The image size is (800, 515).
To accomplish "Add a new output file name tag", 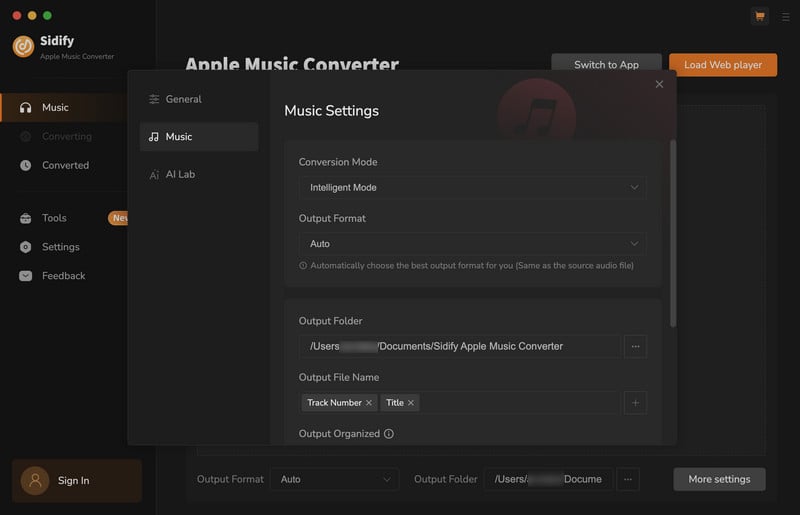I will point(635,403).
